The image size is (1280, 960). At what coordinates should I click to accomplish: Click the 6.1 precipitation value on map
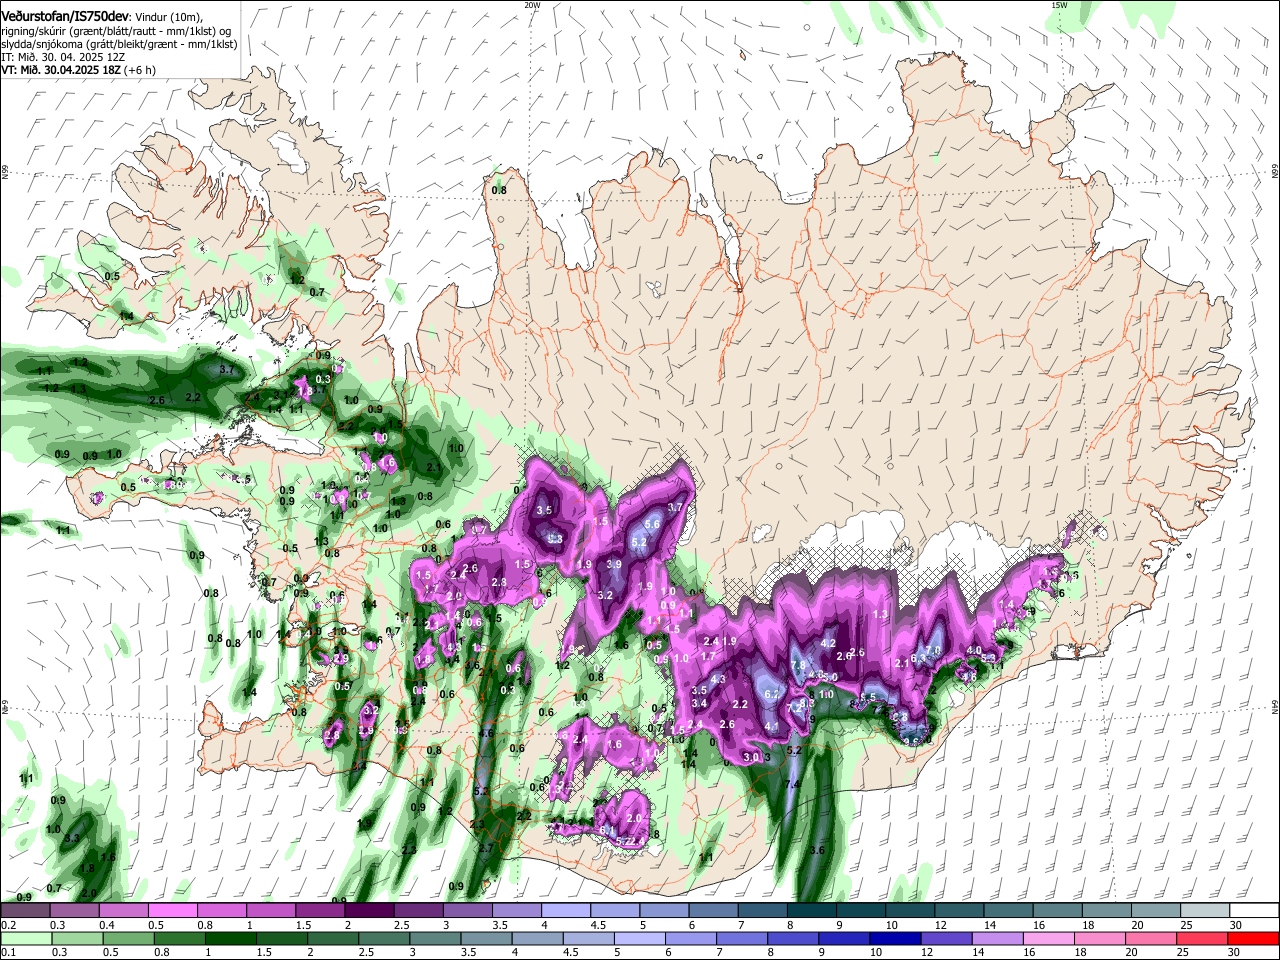pyautogui.click(x=607, y=830)
